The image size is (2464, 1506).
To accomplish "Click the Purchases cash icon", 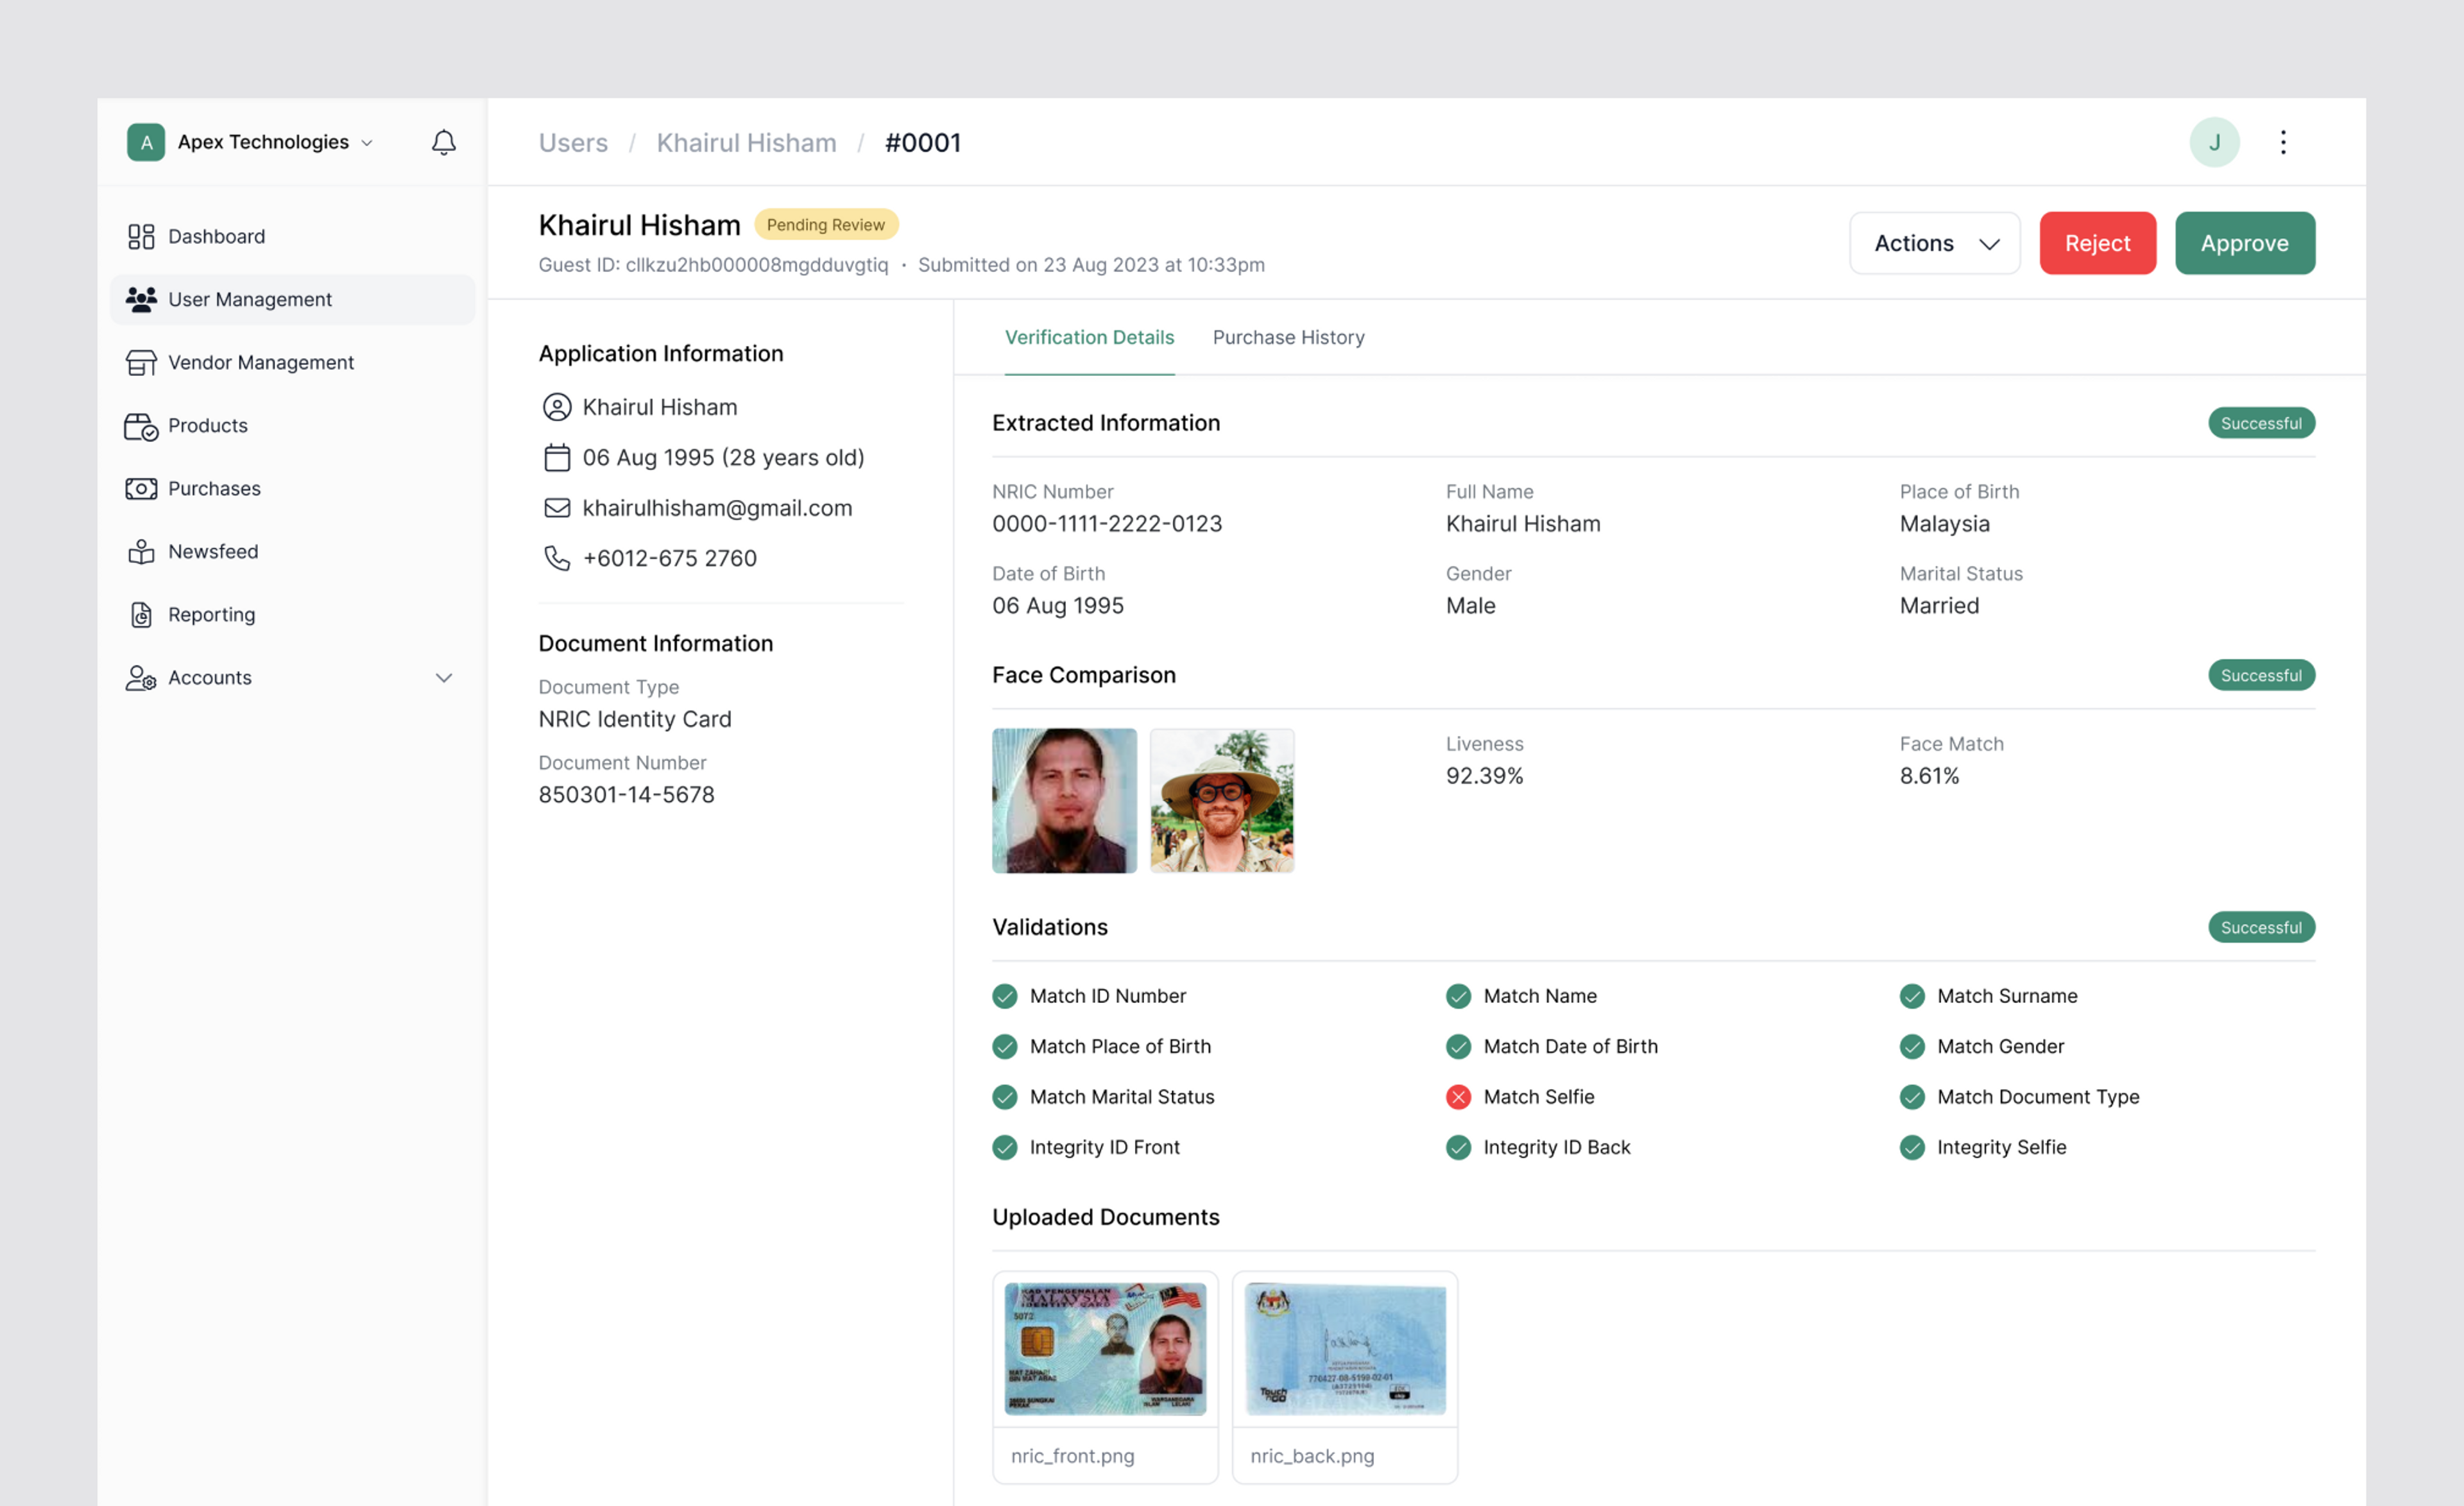I will click(141, 489).
